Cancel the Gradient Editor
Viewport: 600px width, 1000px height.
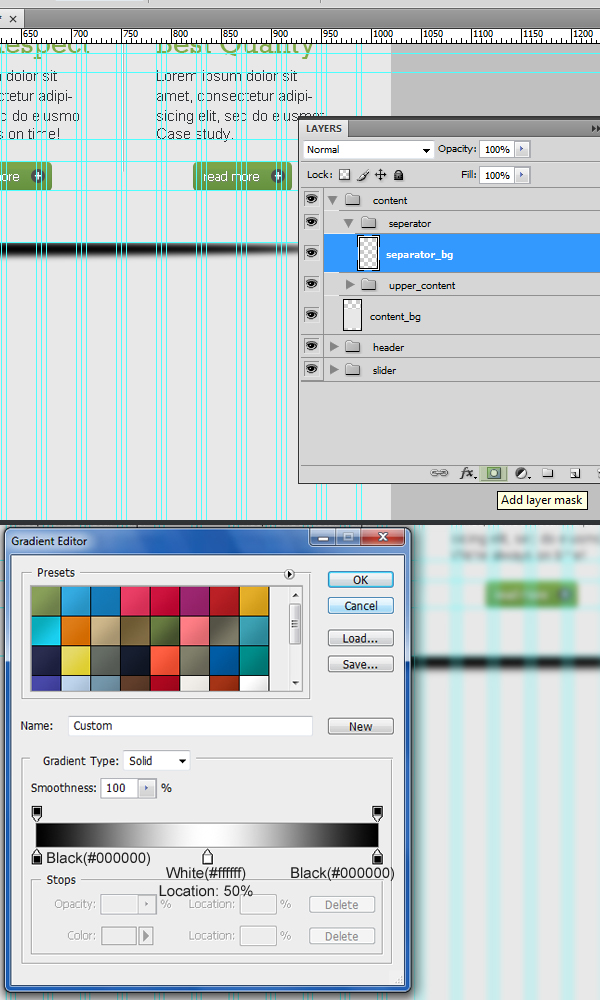tap(360, 606)
